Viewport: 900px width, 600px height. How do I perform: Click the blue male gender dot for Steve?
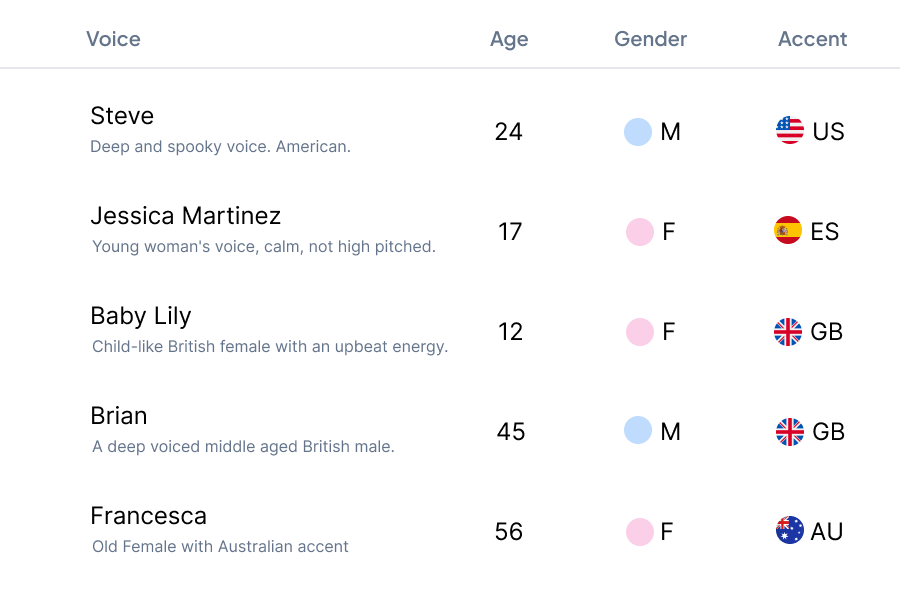pyautogui.click(x=638, y=132)
